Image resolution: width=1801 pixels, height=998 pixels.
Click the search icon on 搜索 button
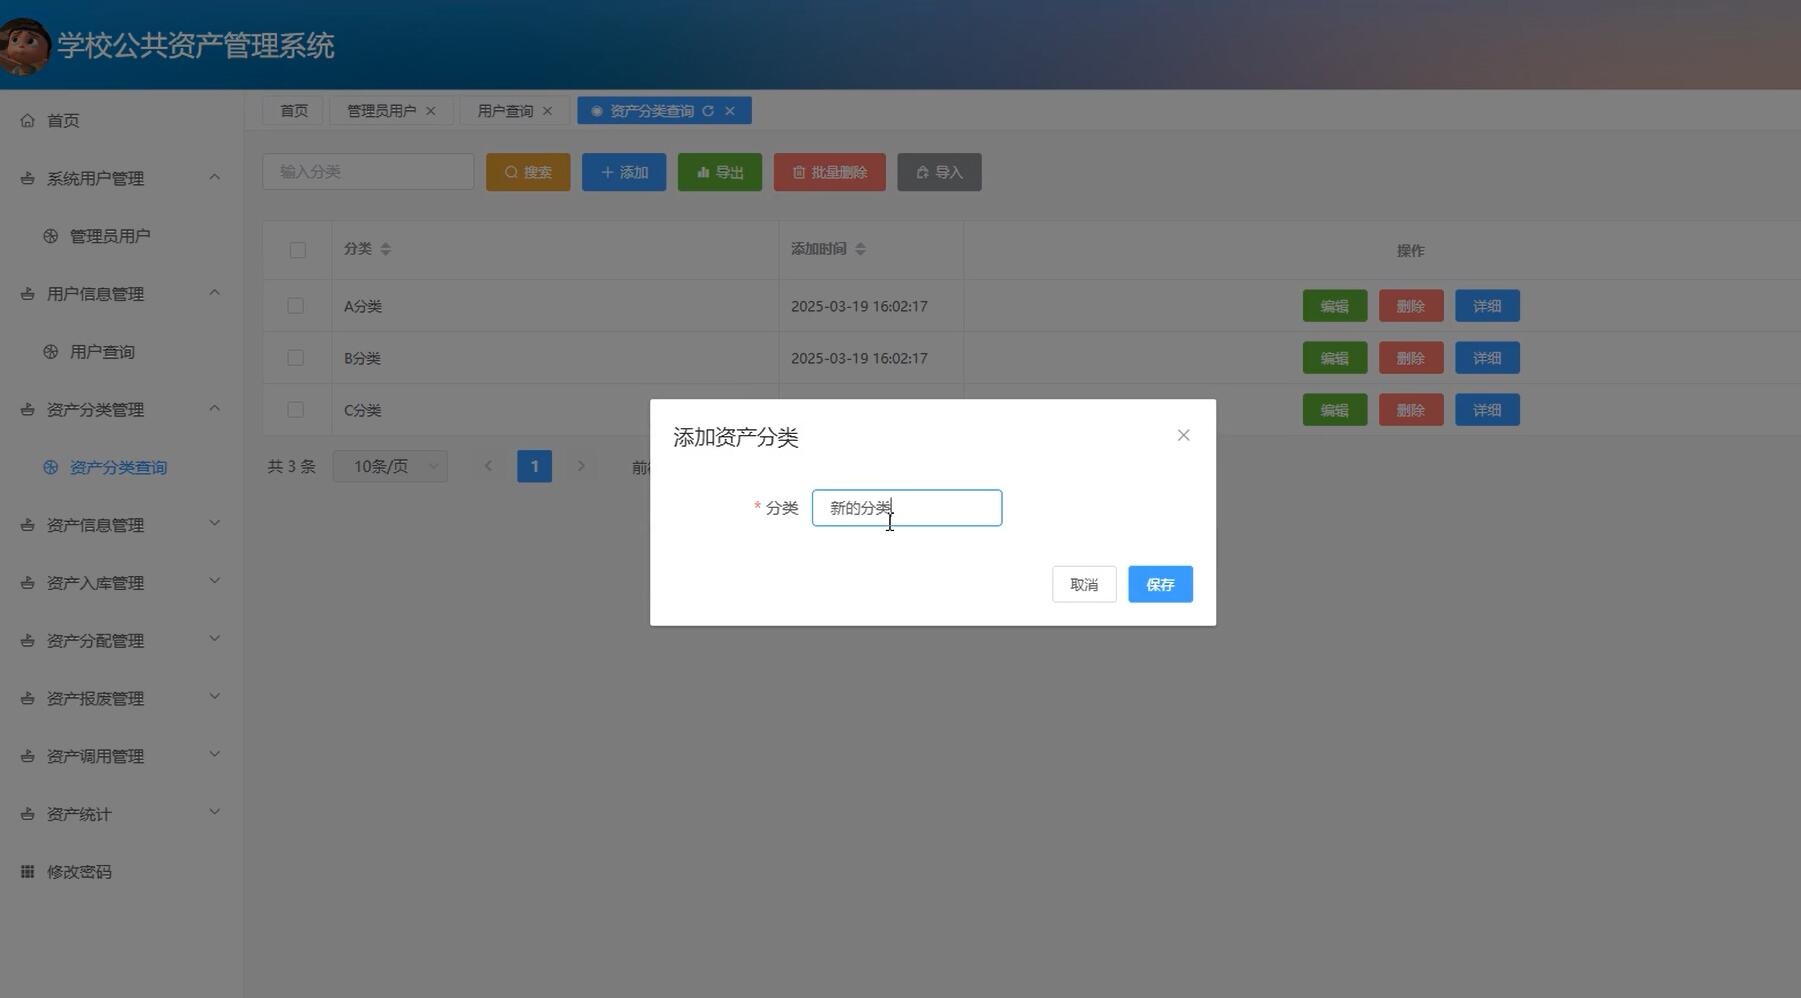(x=511, y=171)
